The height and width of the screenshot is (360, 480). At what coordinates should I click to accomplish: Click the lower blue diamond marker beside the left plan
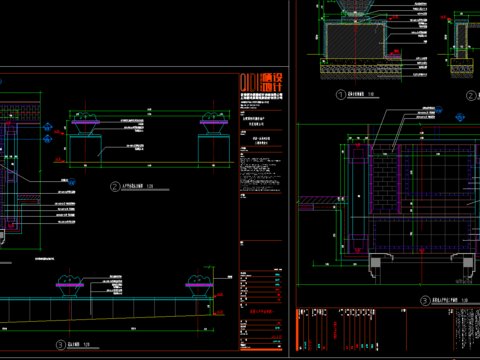tap(47, 139)
